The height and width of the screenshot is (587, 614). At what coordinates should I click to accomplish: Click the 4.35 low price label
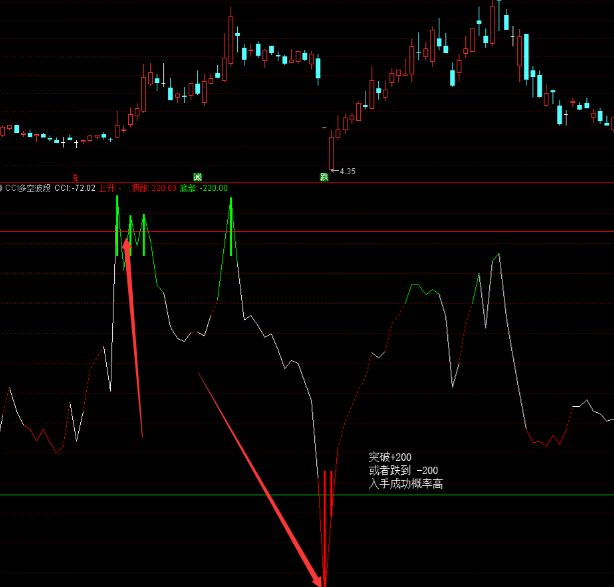(347, 171)
